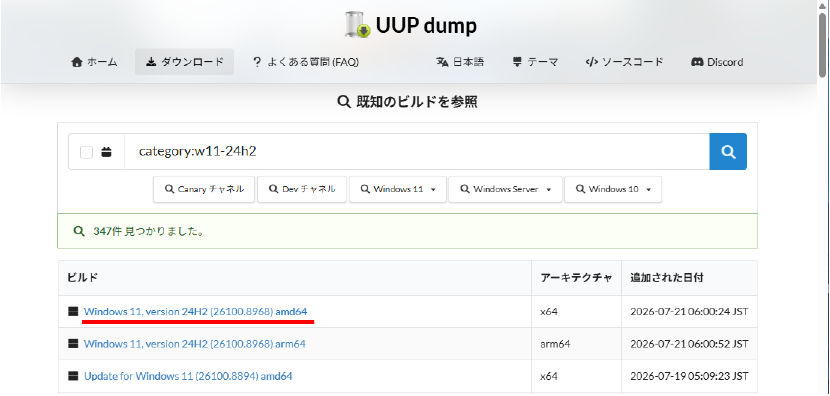Click the date 2026-07-19 05:09:23 JST

pos(689,376)
